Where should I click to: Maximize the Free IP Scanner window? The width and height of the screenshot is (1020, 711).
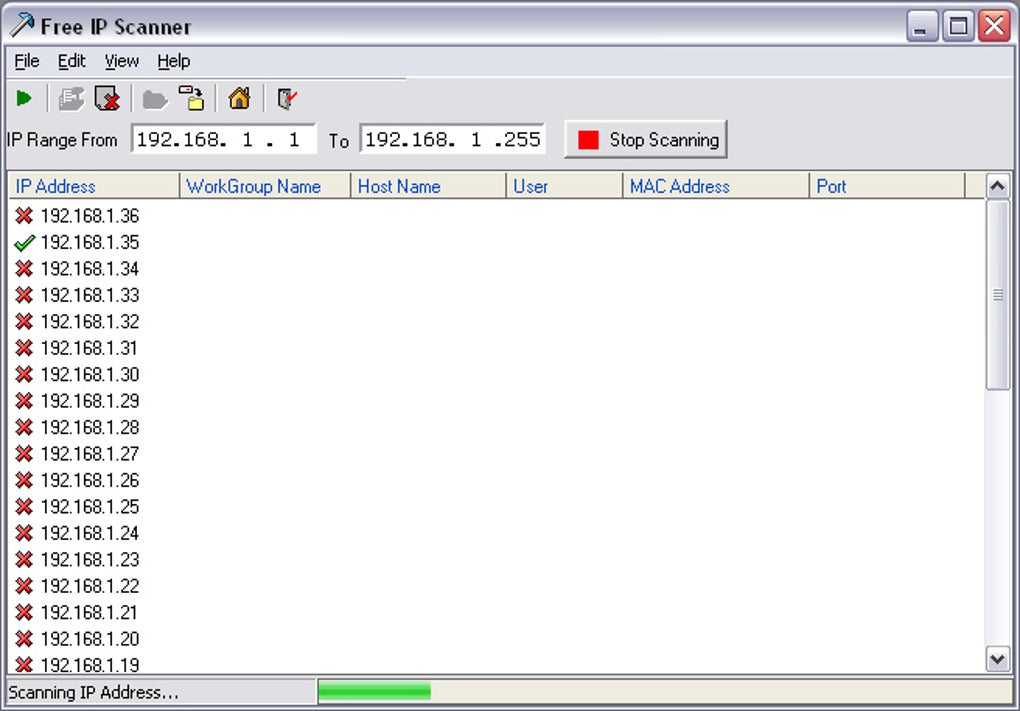[x=958, y=27]
